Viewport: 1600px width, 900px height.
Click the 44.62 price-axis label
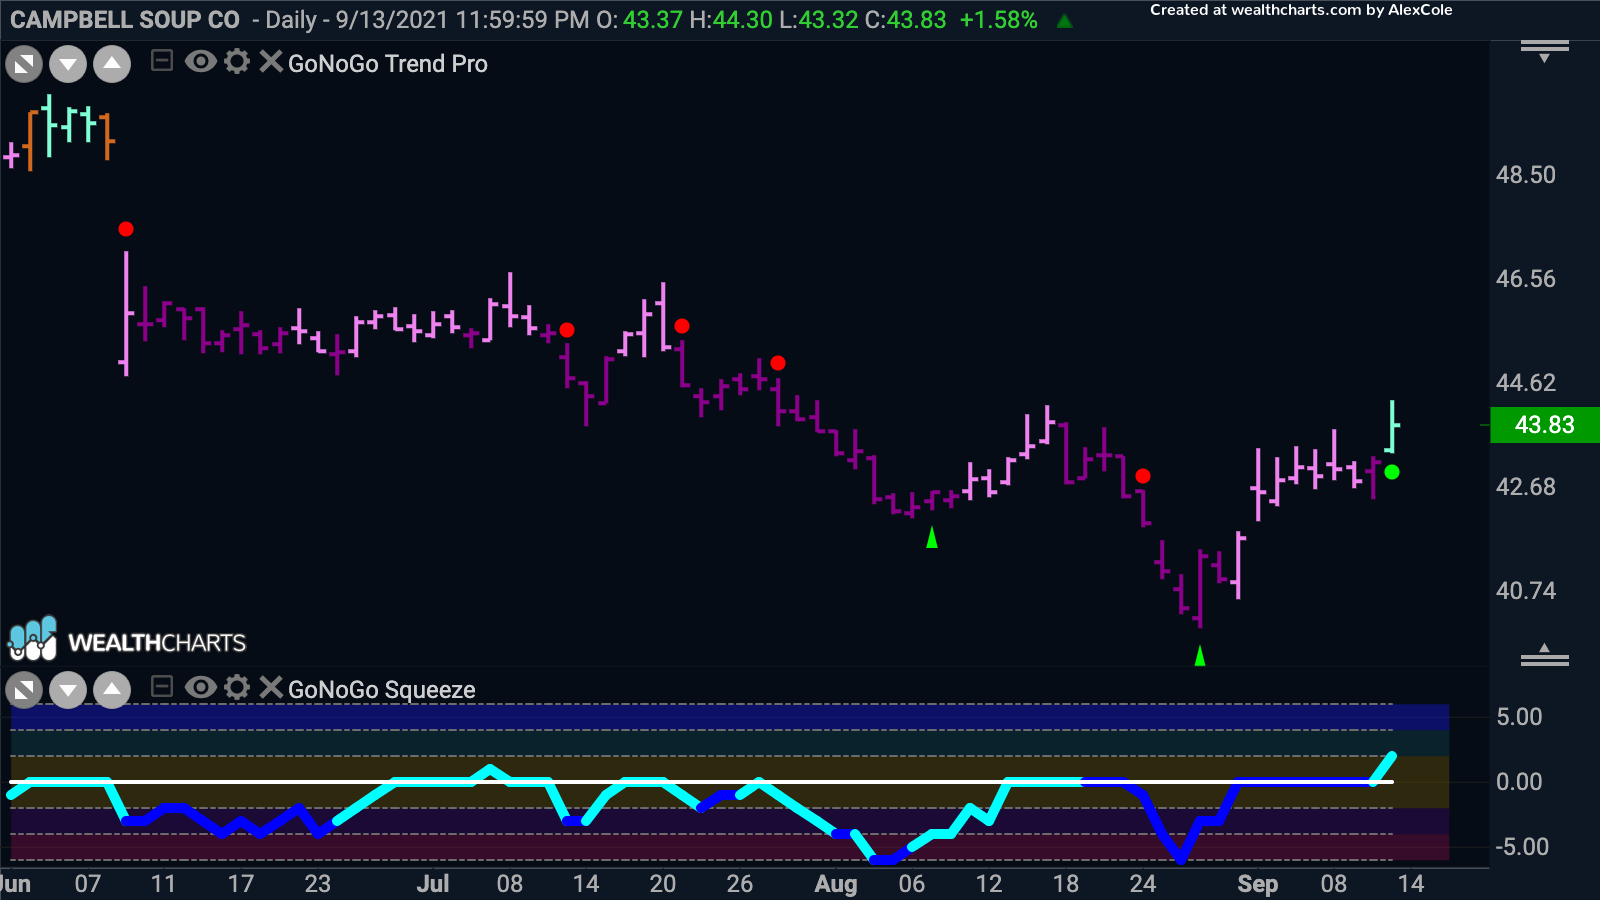pyautogui.click(x=1526, y=383)
